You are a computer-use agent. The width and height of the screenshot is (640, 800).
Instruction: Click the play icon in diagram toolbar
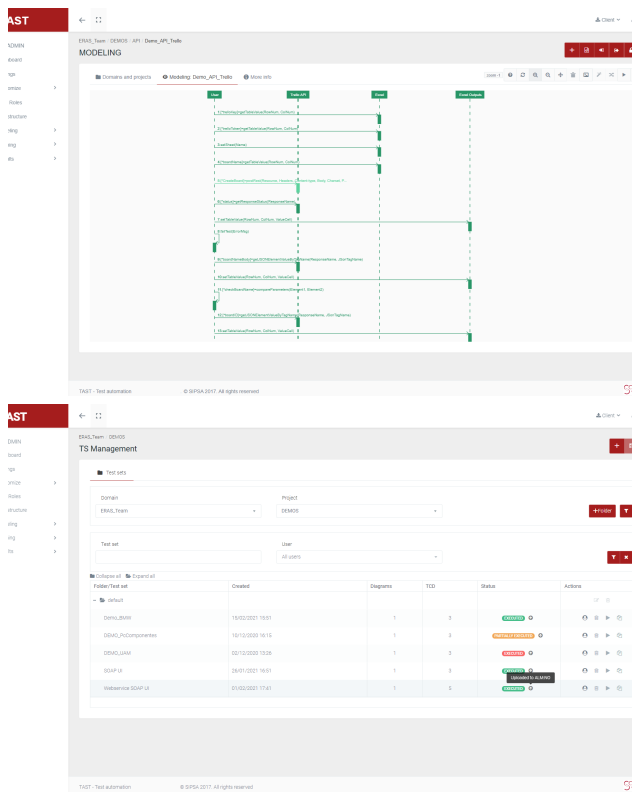[x=624, y=75]
